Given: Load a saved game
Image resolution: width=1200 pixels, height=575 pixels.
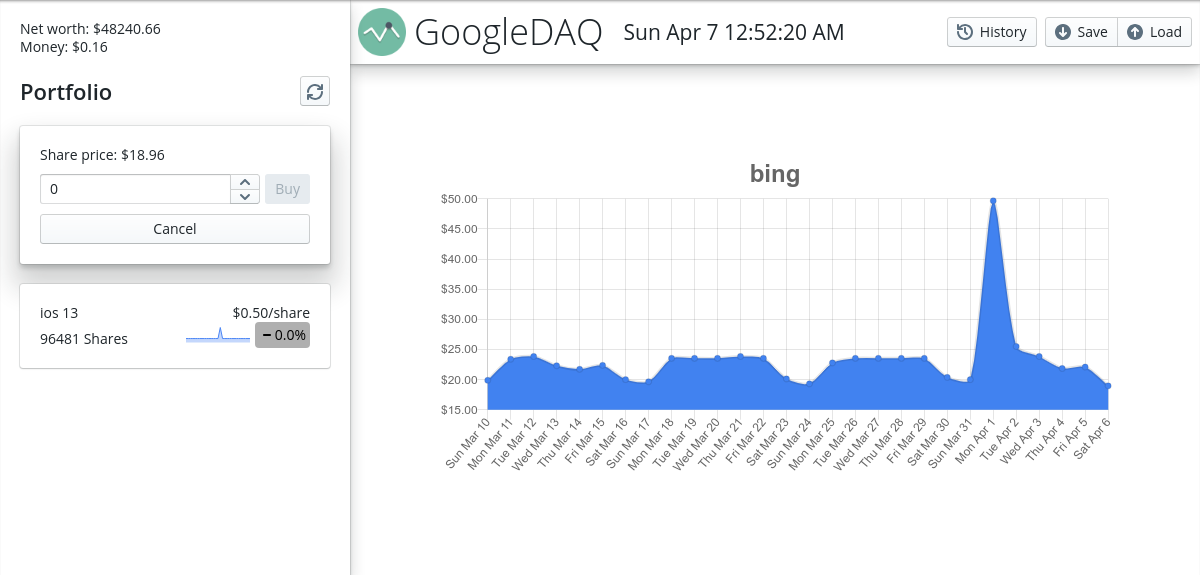Looking at the screenshot, I should pyautogui.click(x=1155, y=32).
